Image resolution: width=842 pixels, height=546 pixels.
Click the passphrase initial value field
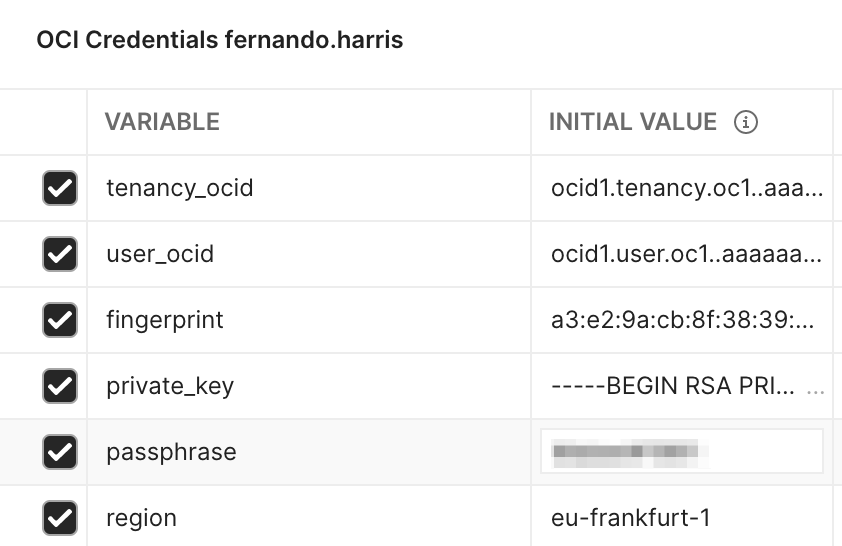[681, 452]
